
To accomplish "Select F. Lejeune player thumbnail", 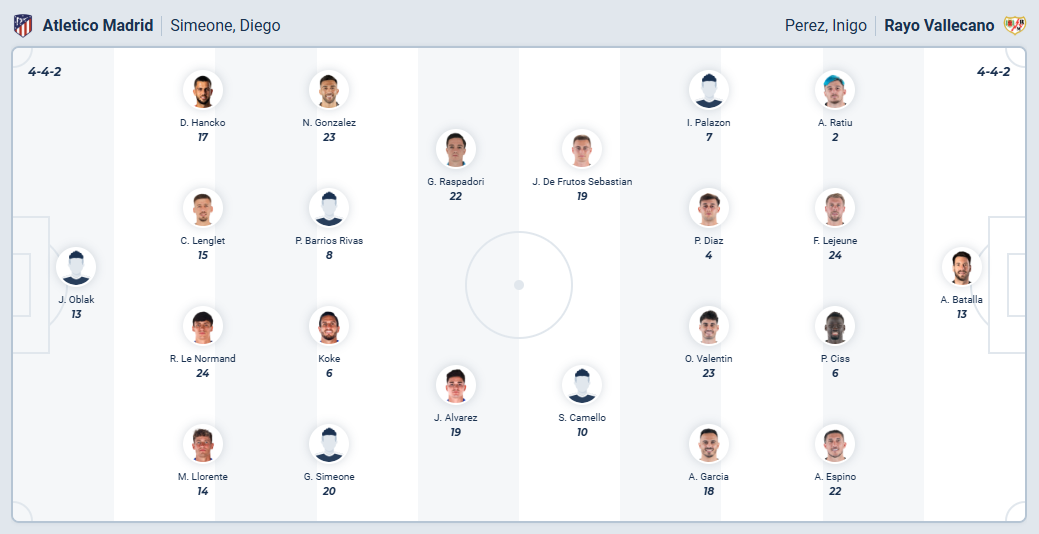I will [834, 208].
